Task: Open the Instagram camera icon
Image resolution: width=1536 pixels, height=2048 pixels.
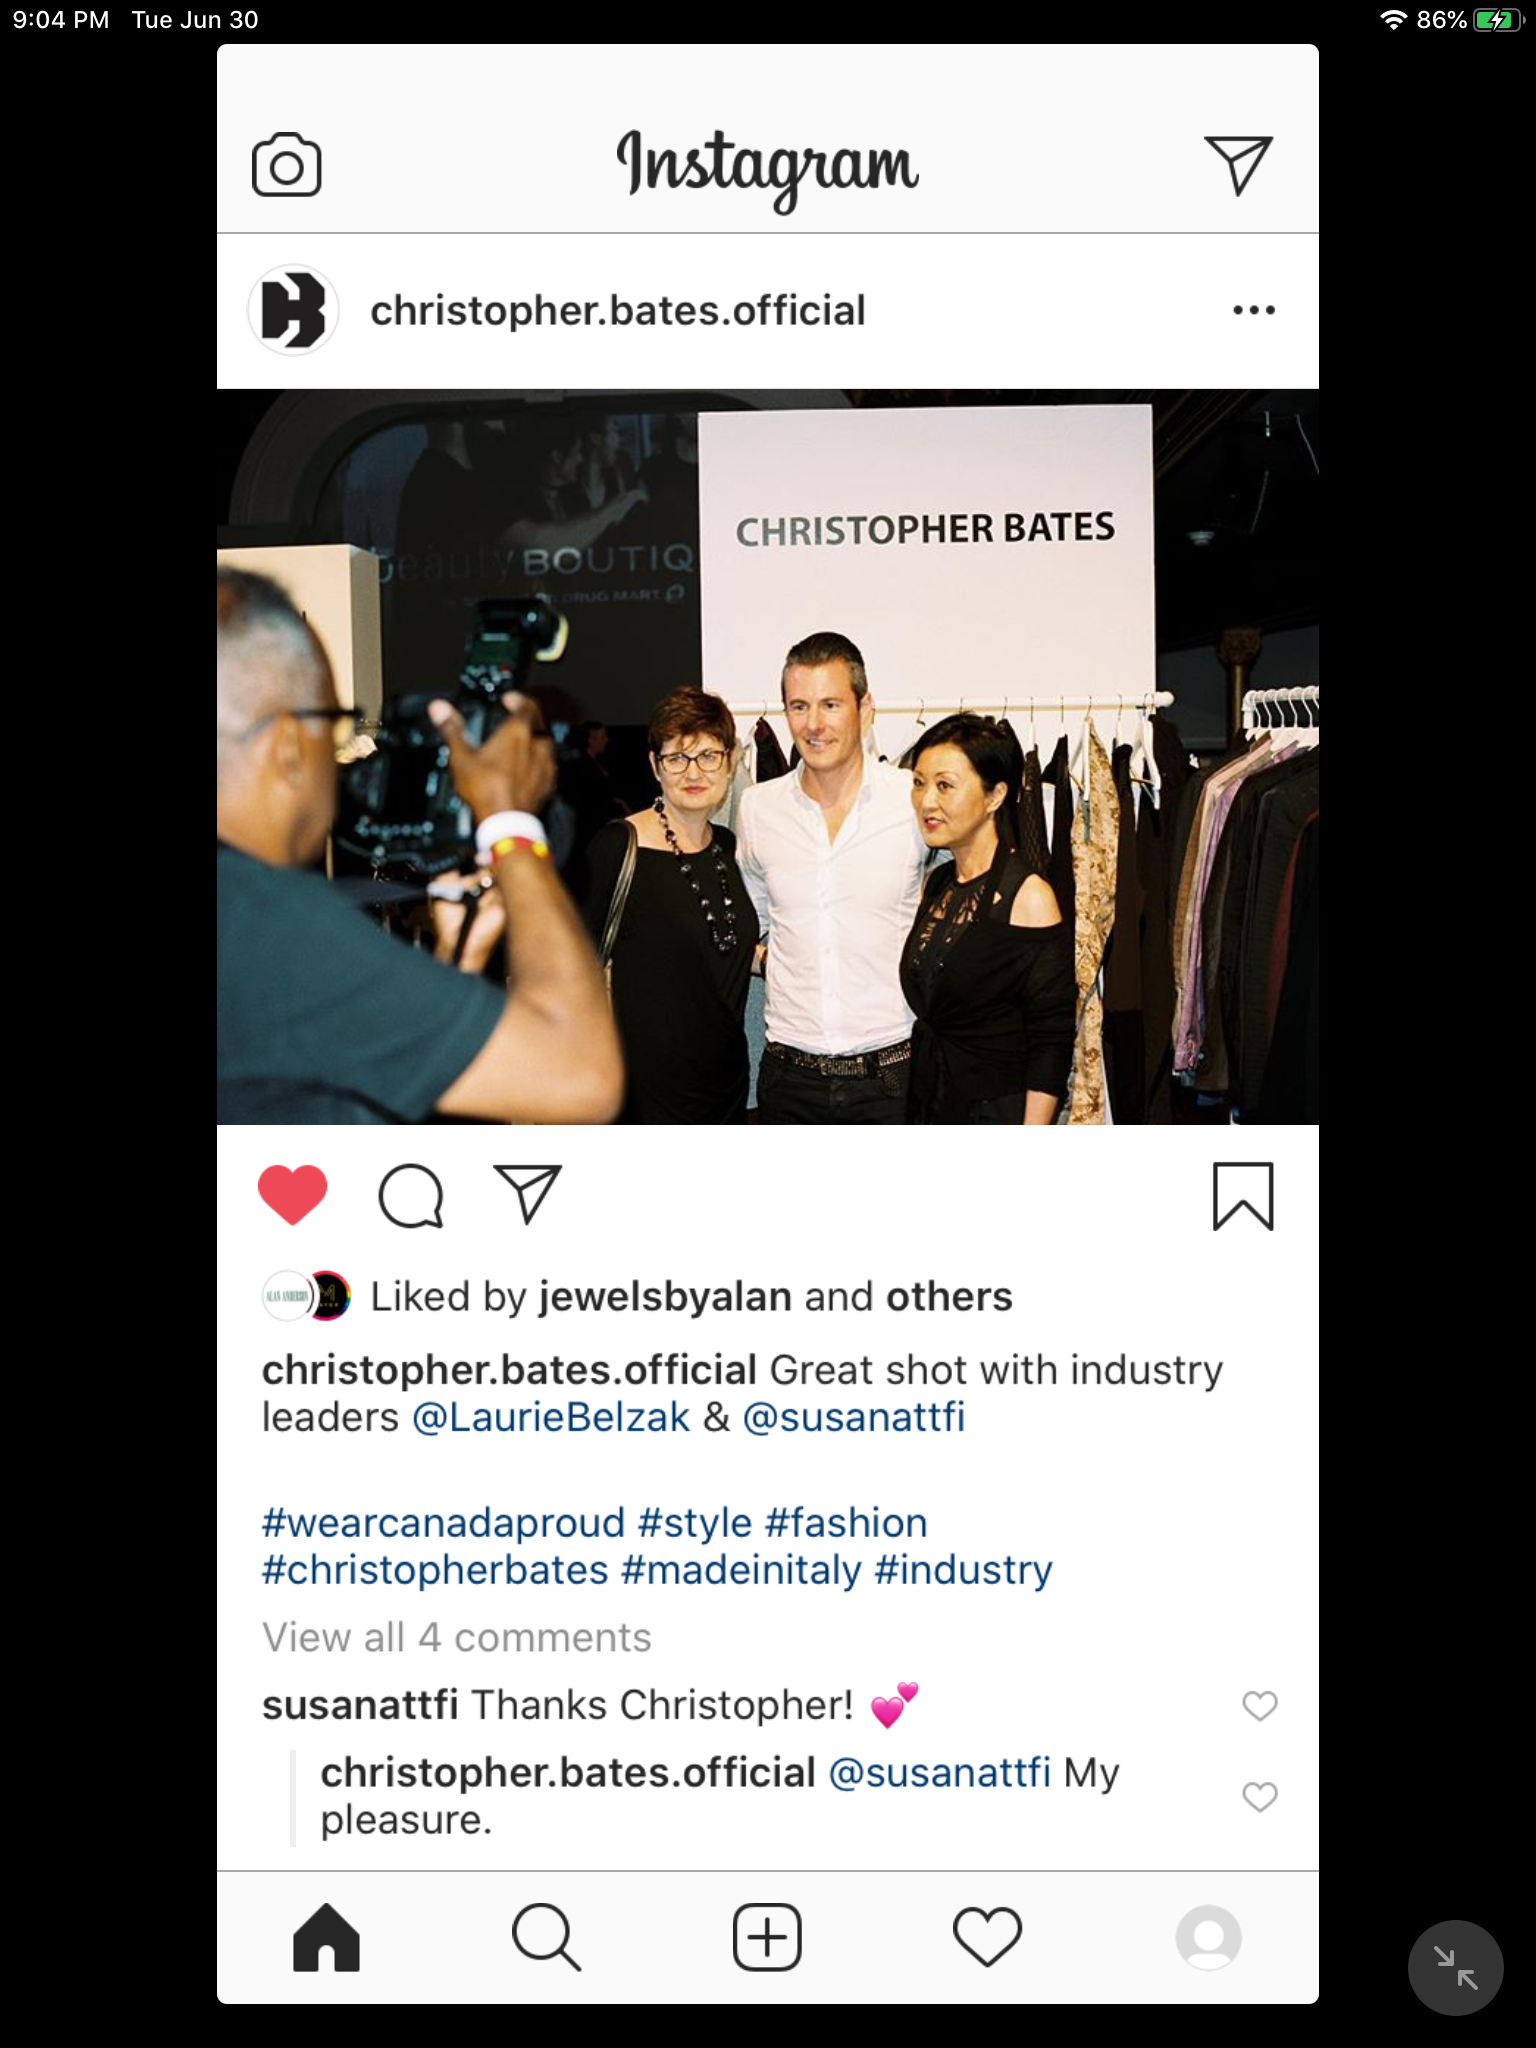Action: [x=286, y=165]
